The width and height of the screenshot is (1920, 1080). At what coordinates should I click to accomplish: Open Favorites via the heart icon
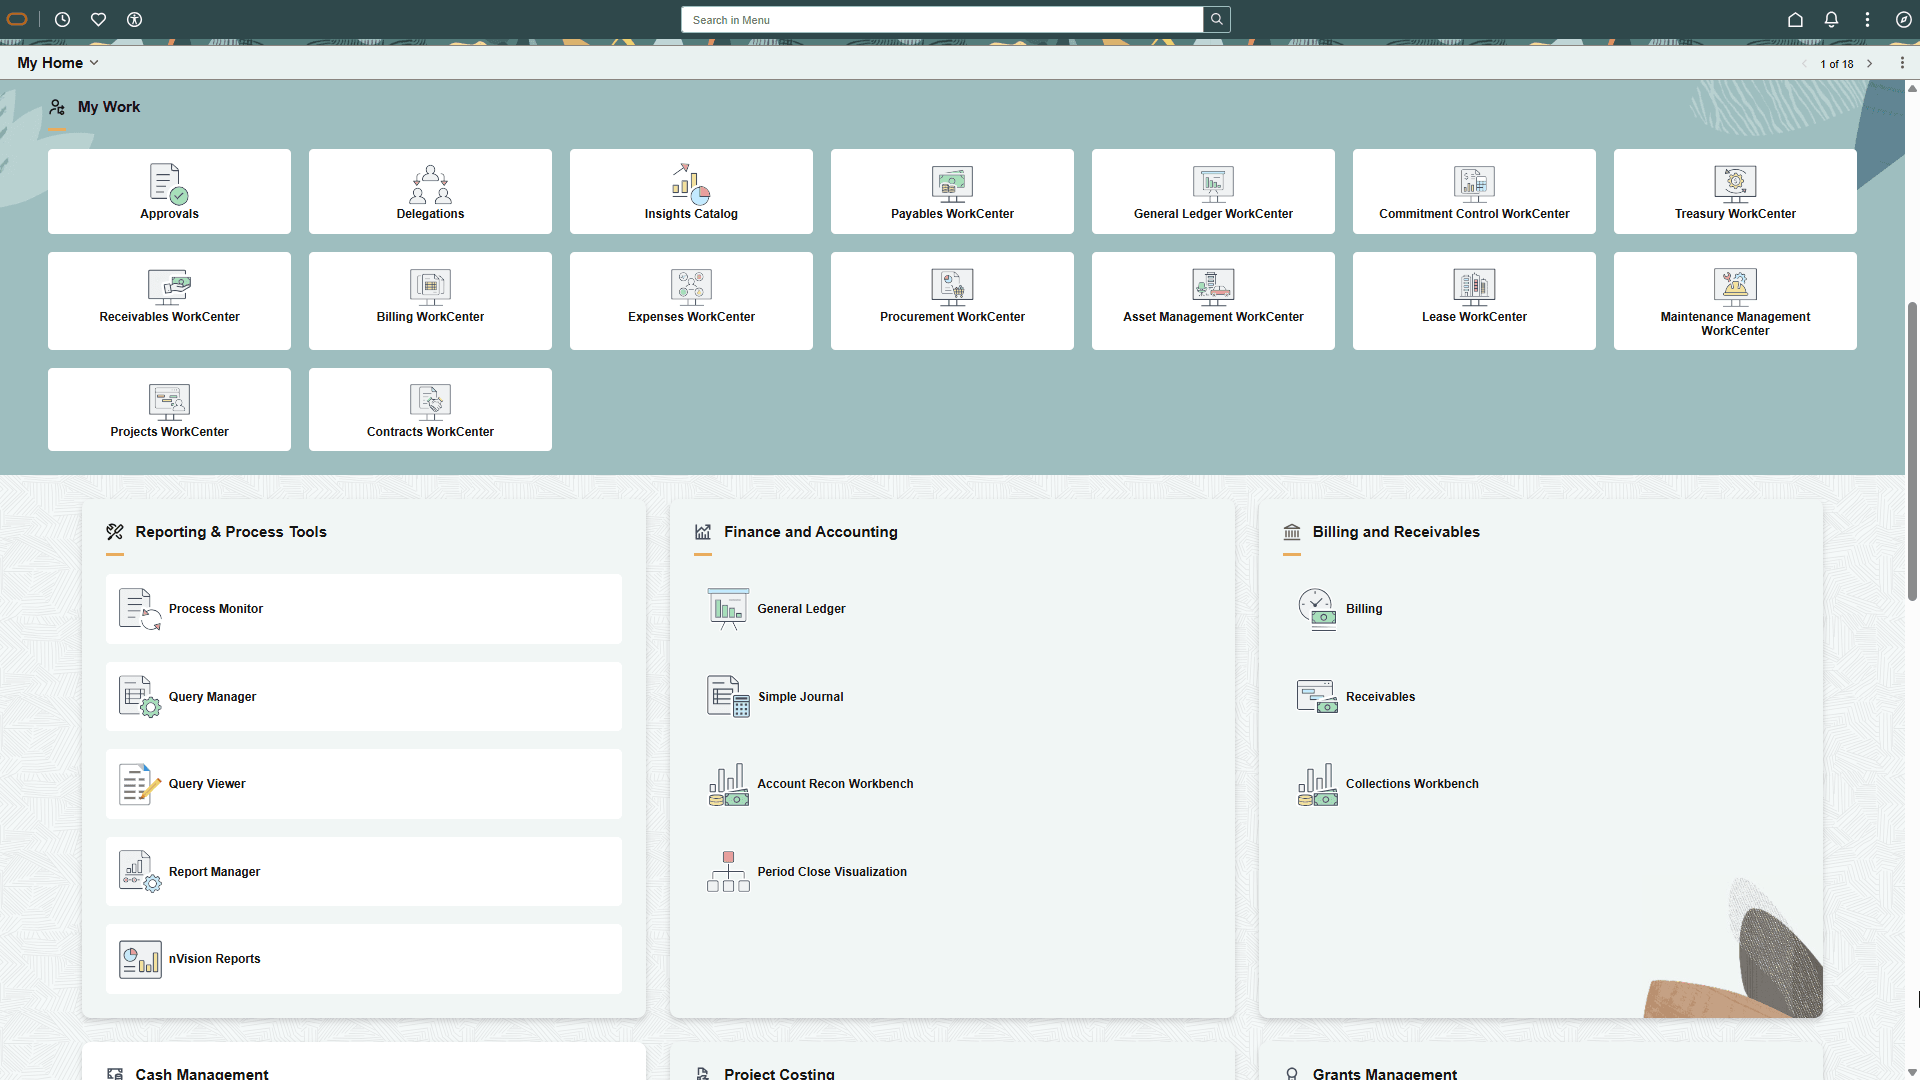(98, 19)
